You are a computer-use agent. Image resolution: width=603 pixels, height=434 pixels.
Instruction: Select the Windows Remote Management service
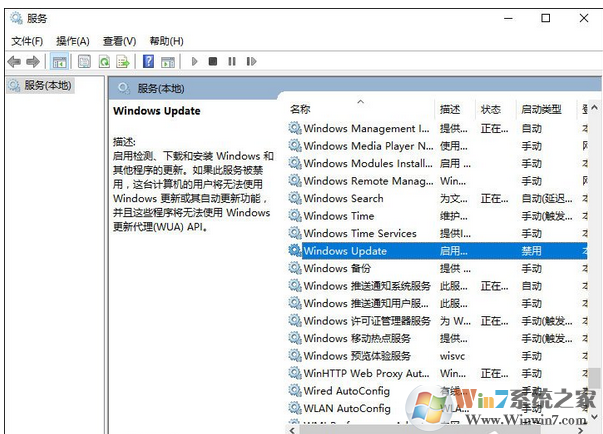tap(438, 181)
